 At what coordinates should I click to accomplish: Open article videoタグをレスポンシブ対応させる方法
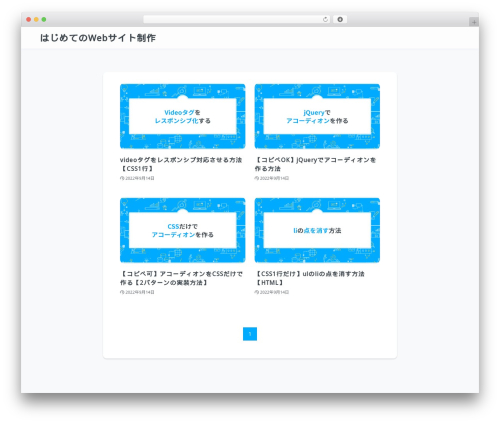click(x=181, y=164)
